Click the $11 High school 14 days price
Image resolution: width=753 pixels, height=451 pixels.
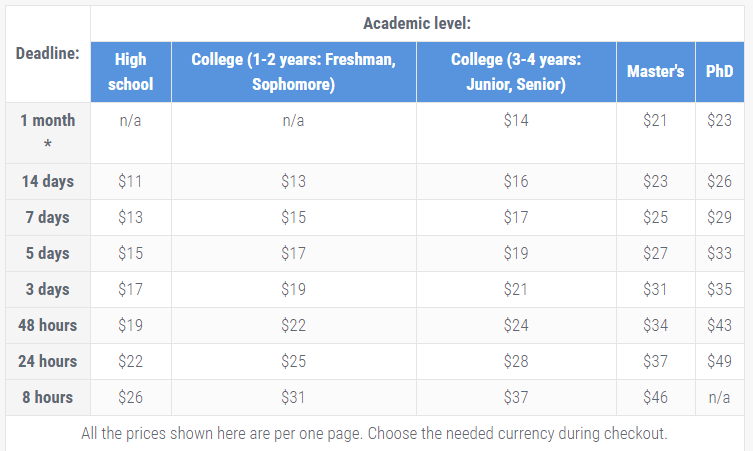pyautogui.click(x=131, y=182)
